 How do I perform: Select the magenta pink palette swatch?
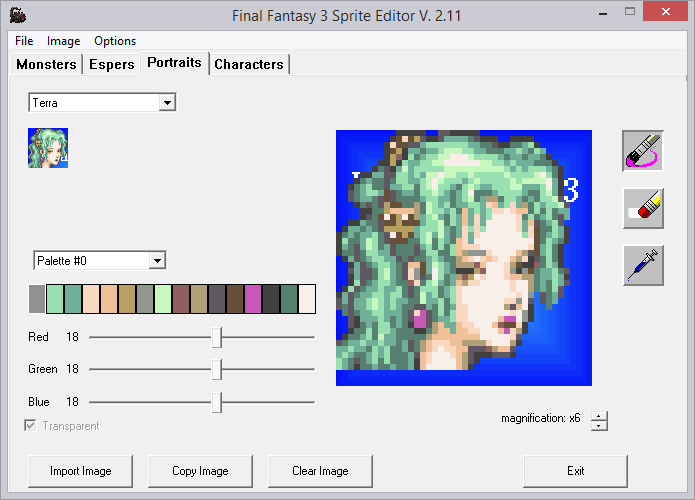point(253,299)
